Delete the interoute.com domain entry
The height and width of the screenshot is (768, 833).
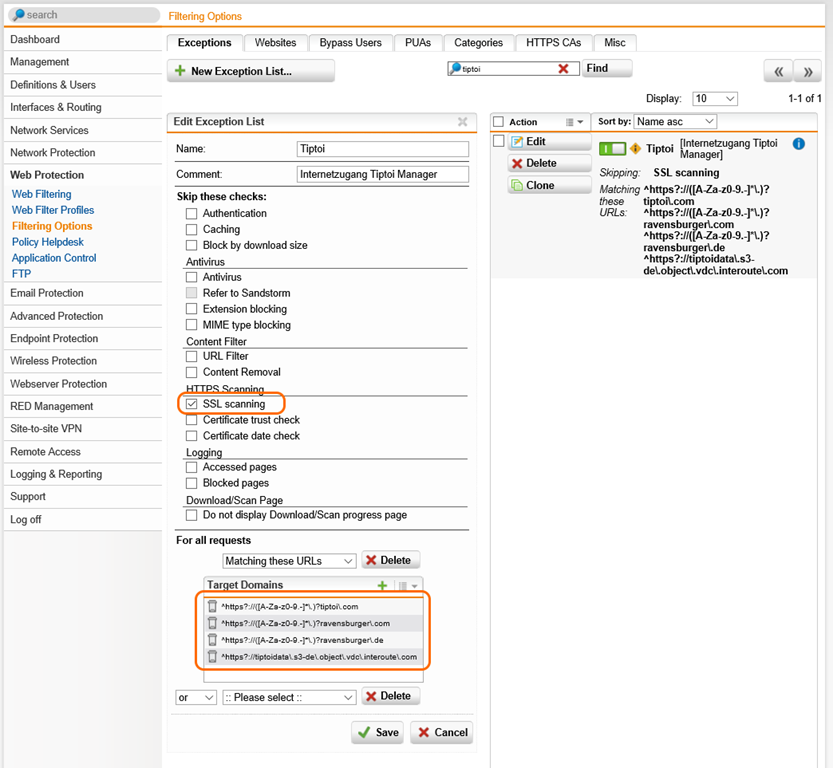212,657
